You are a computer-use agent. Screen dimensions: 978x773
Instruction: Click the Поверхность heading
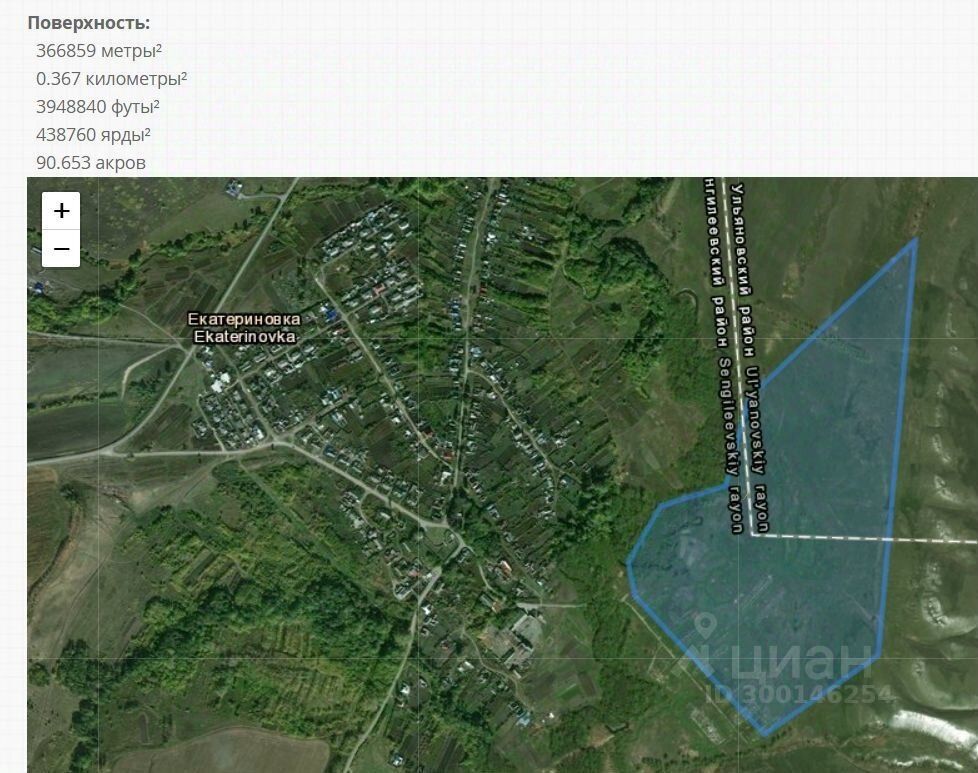pos(89,22)
